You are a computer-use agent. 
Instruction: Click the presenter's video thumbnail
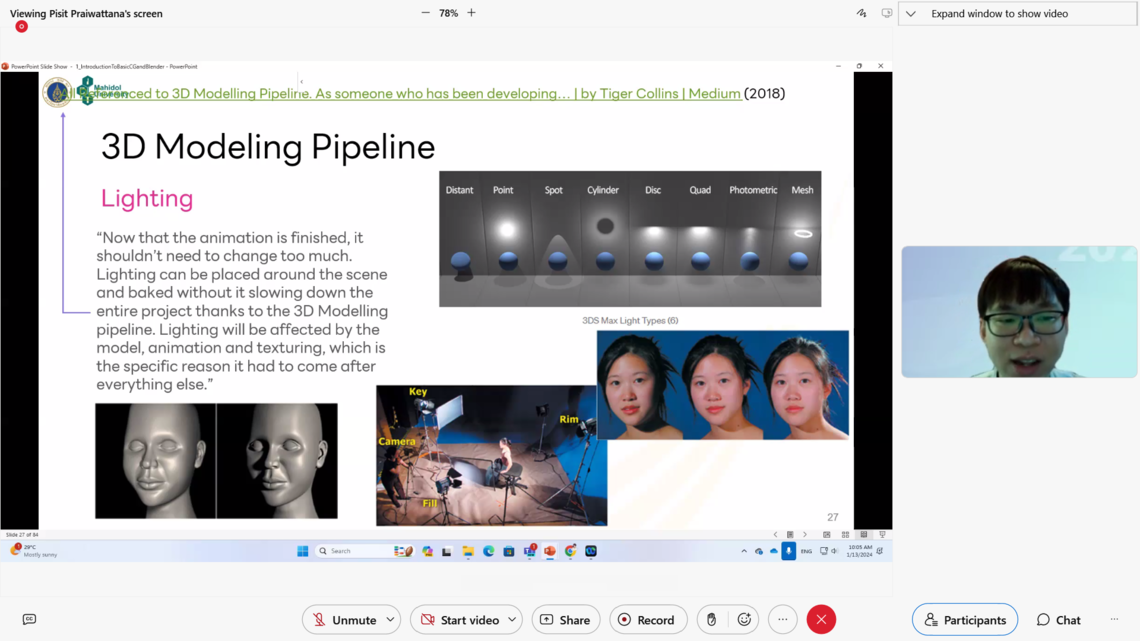(1018, 312)
